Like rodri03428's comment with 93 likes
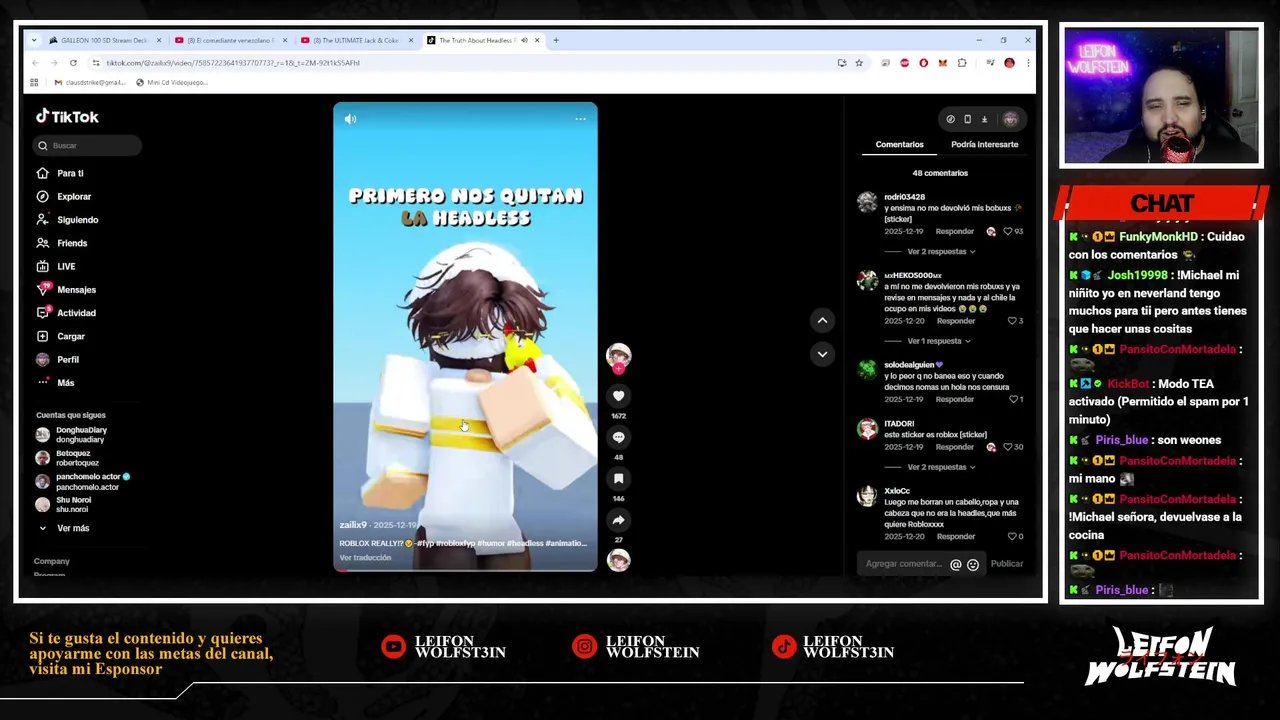Screen dimensions: 1280x720 (1008, 232)
